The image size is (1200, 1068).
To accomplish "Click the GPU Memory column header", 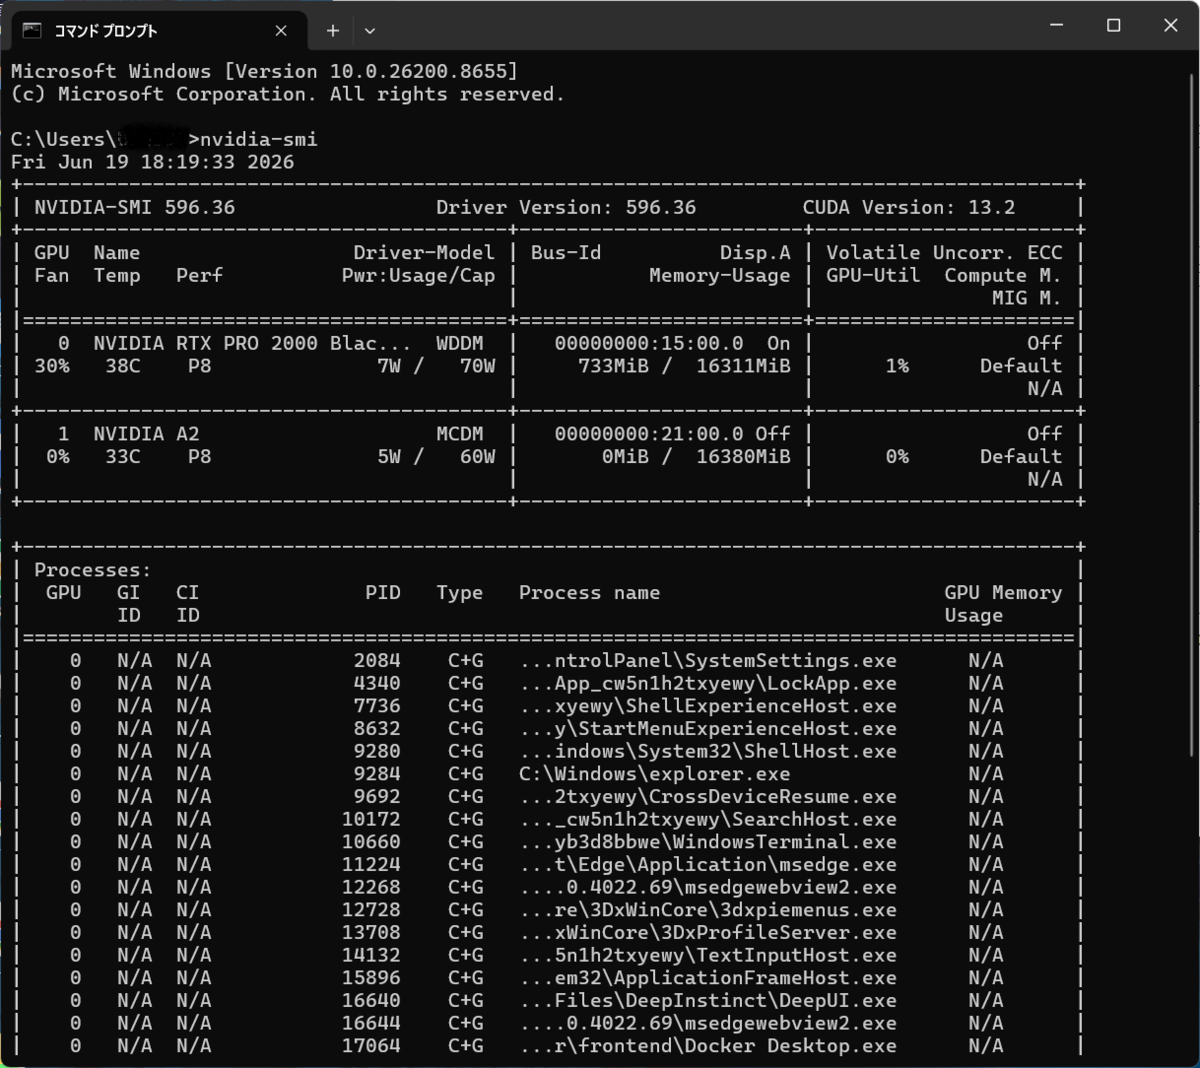I will [x=1003, y=593].
